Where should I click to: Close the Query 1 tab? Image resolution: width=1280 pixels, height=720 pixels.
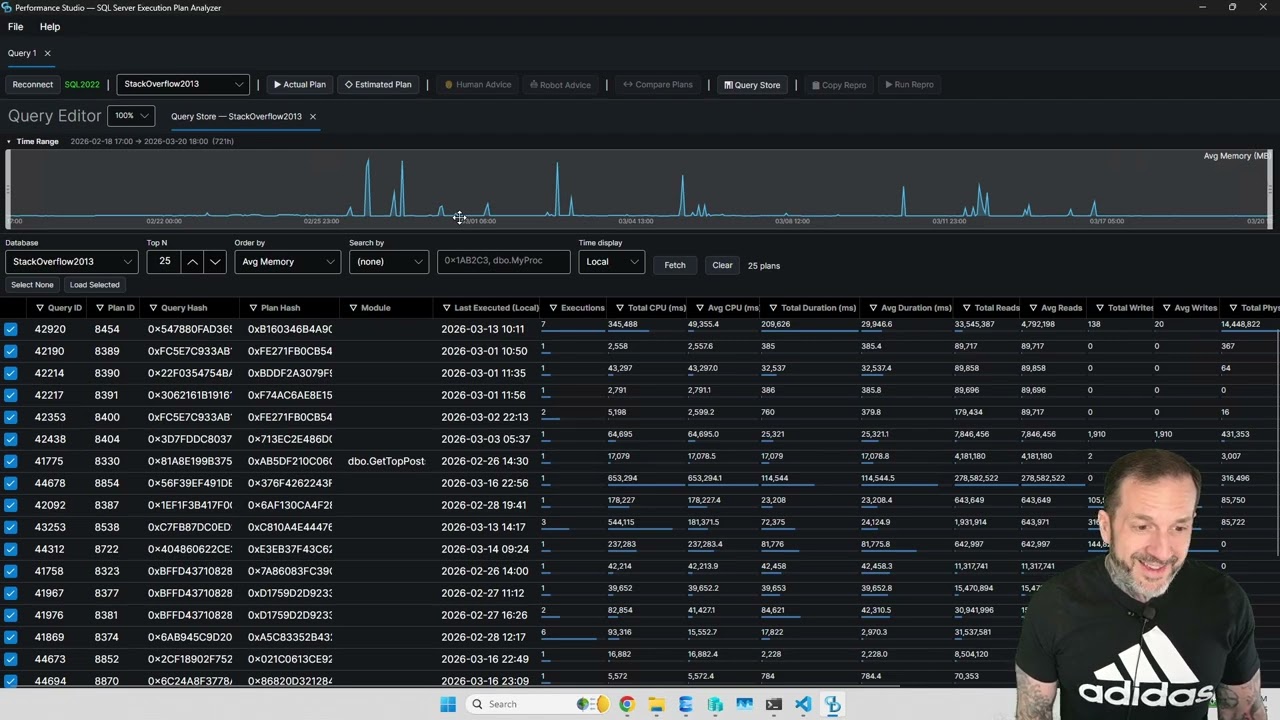pyautogui.click(x=47, y=53)
